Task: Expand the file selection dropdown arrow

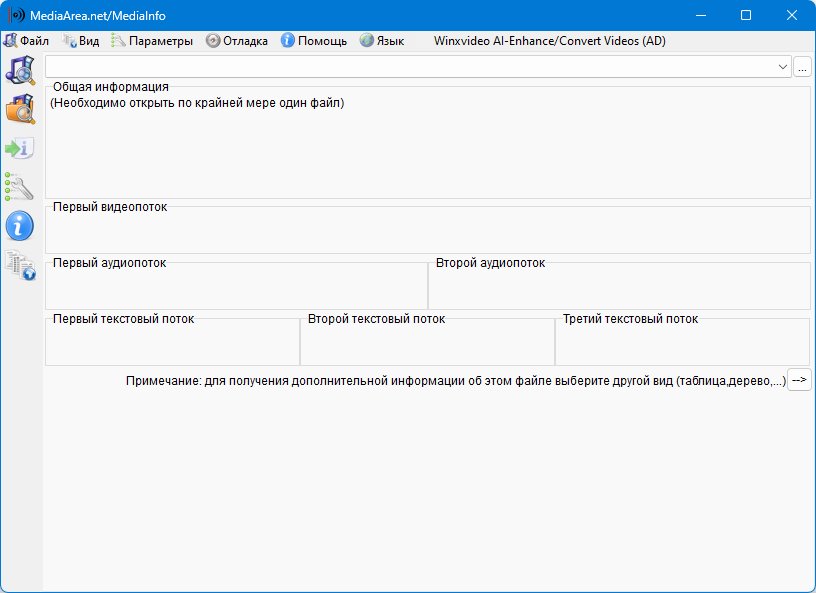Action: pyautogui.click(x=783, y=67)
